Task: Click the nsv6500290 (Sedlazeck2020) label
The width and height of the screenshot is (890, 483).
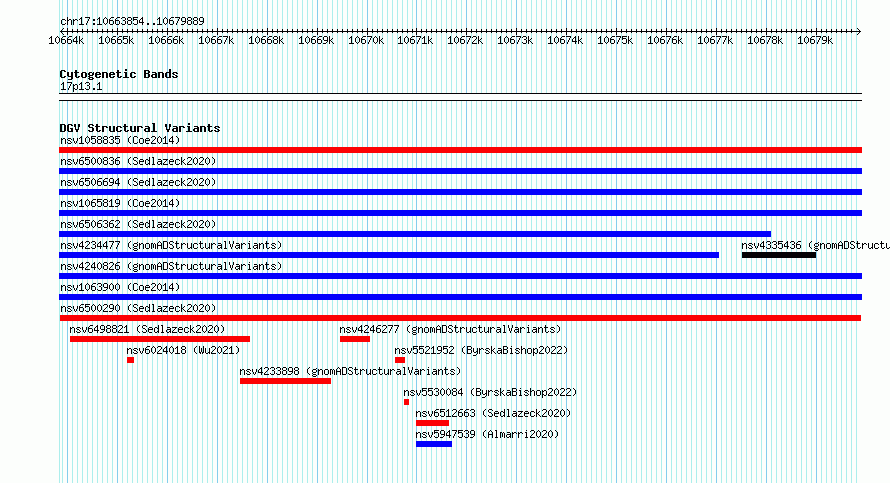Action: click(138, 308)
